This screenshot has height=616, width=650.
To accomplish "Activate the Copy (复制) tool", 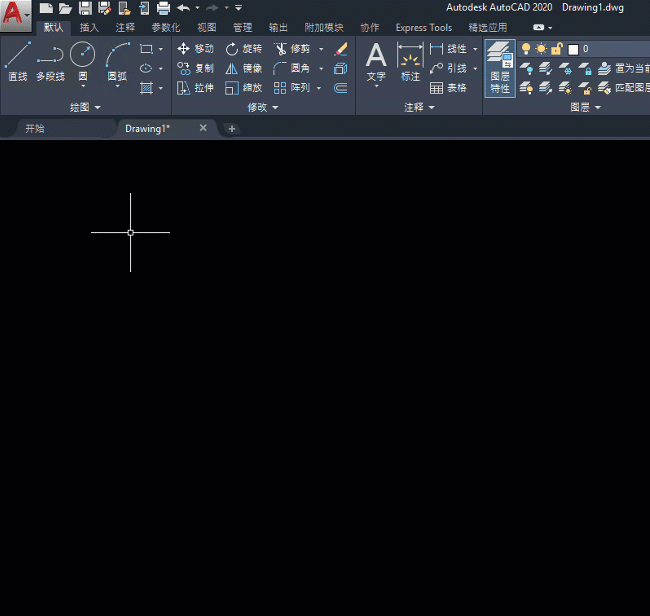I will click(195, 68).
